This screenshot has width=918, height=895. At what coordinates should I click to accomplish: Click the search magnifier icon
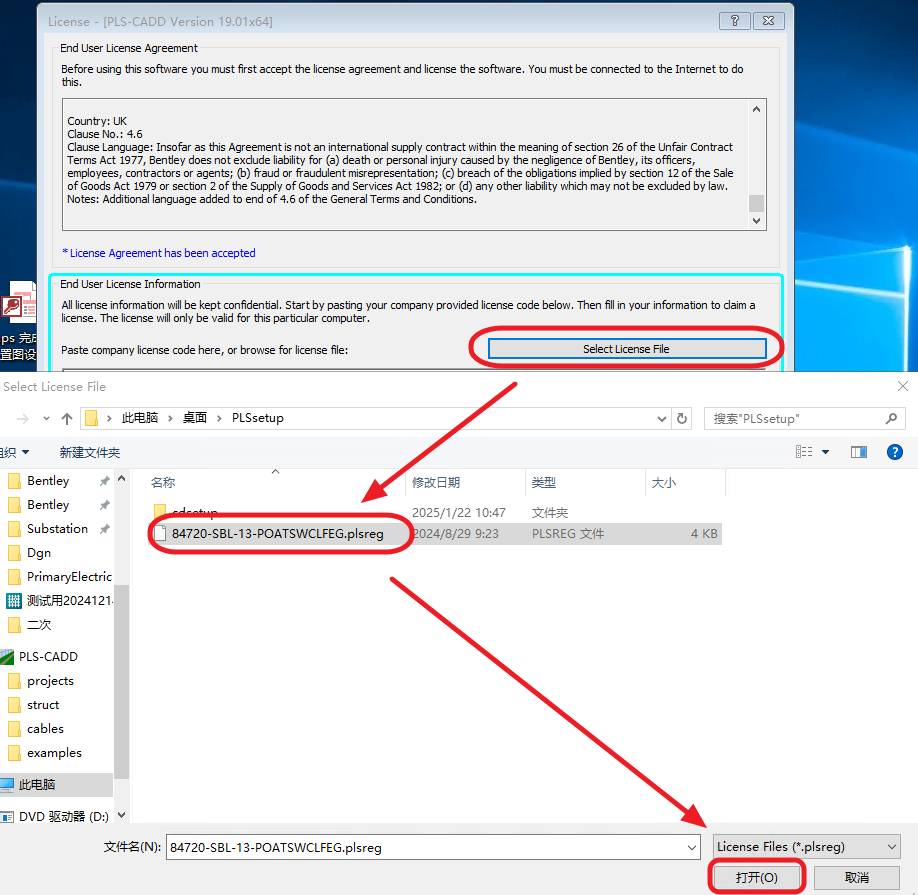point(891,419)
